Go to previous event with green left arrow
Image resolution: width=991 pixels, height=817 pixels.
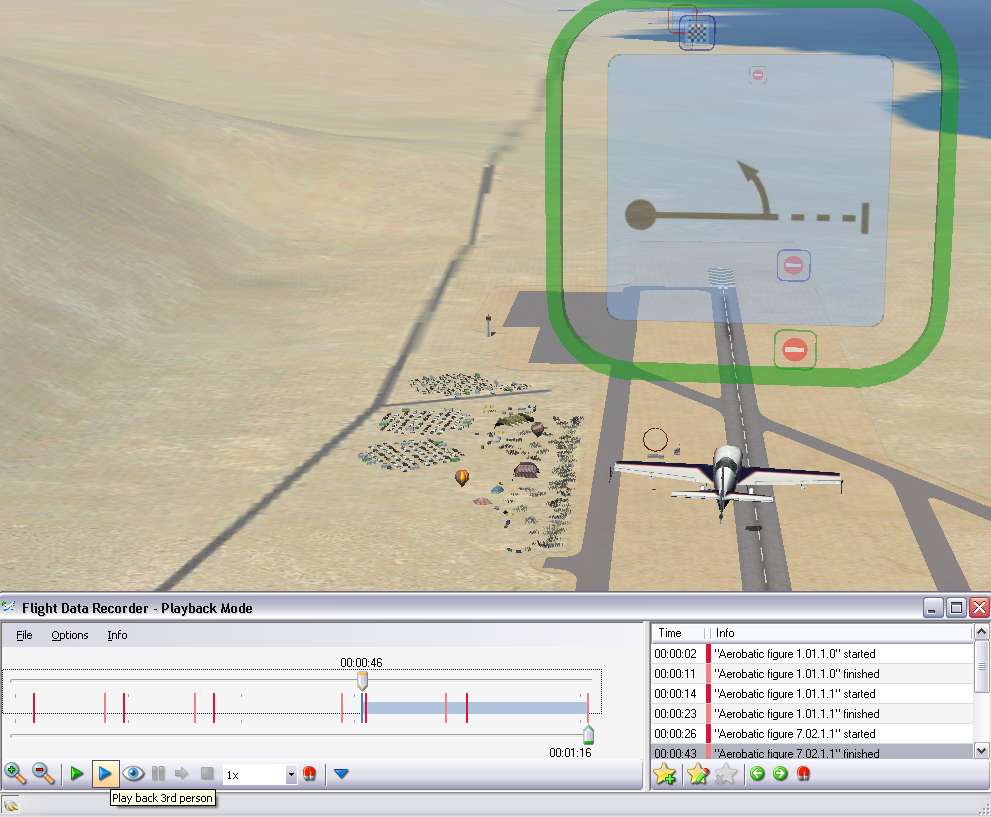point(758,773)
